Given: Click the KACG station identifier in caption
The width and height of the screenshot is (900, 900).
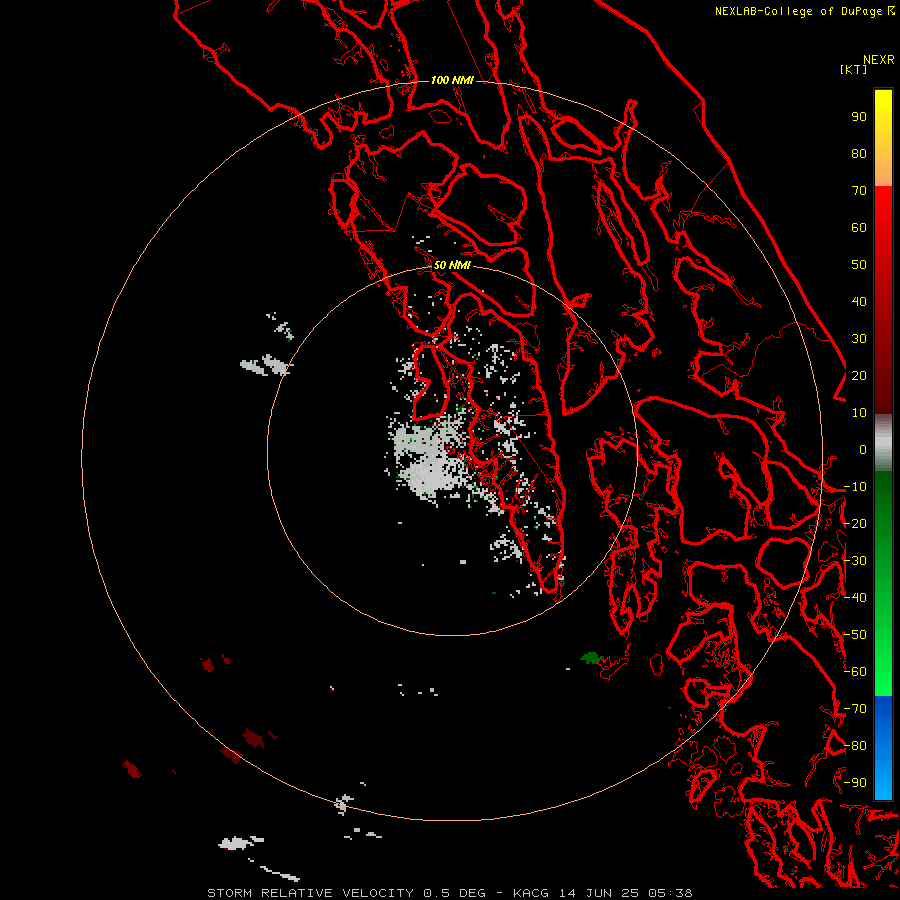Looking at the screenshot, I should (x=533, y=893).
